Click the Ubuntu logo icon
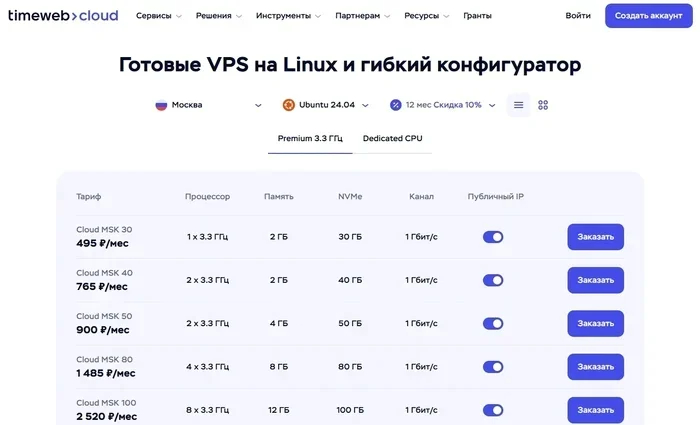The image size is (700, 425). point(289,105)
